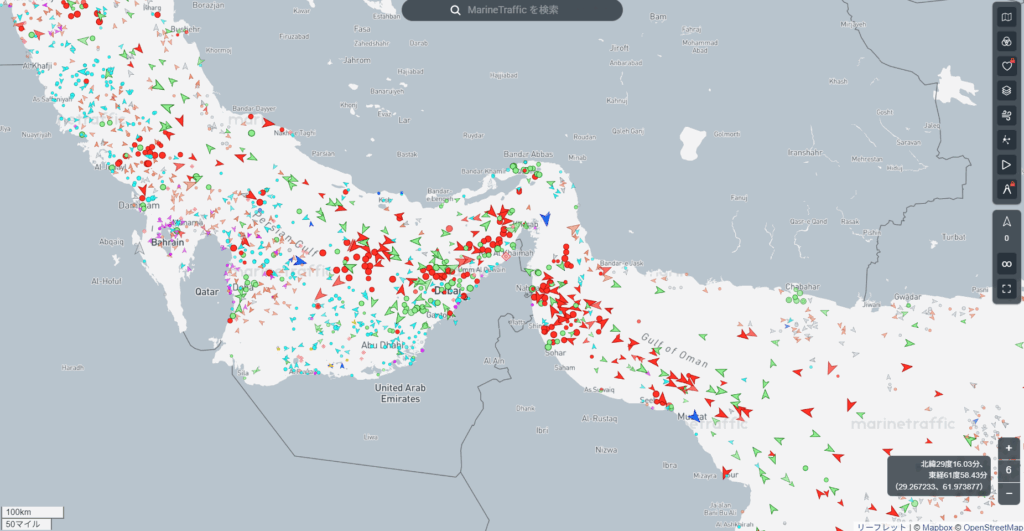Toggle the density map dots icon
Screen dimensions: 1024x531
click(1006, 140)
